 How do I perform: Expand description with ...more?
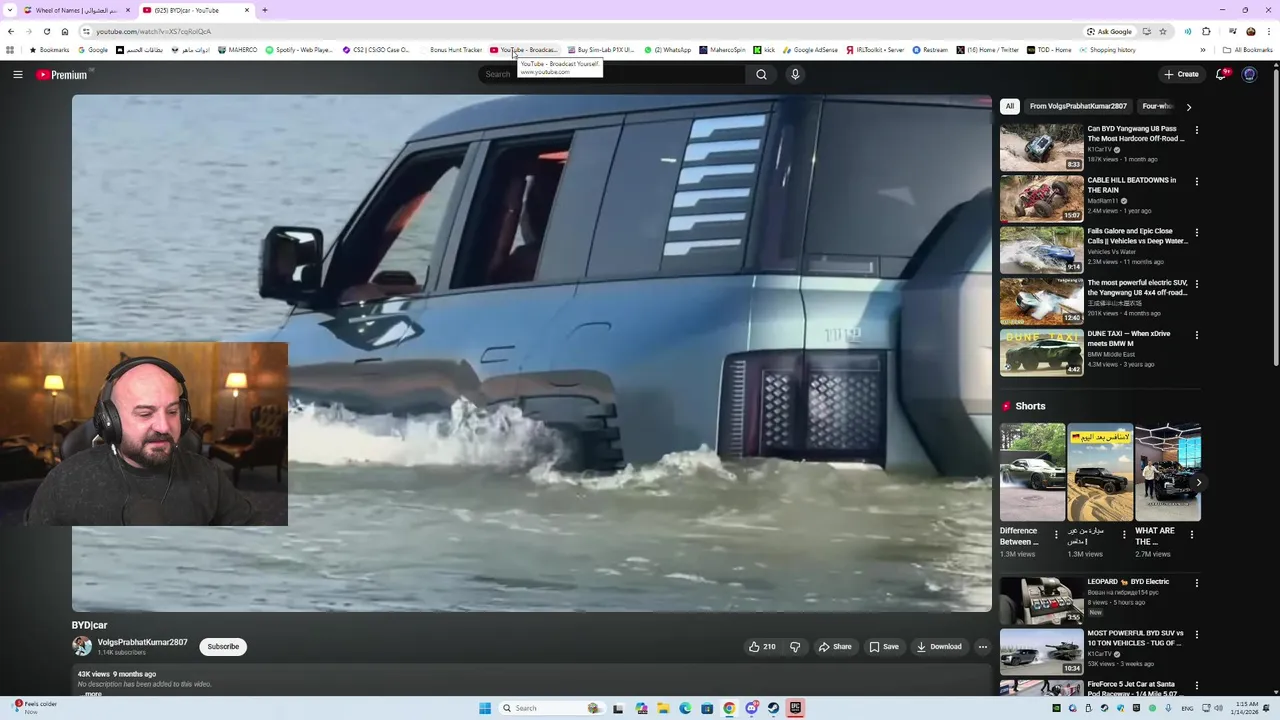(x=93, y=693)
